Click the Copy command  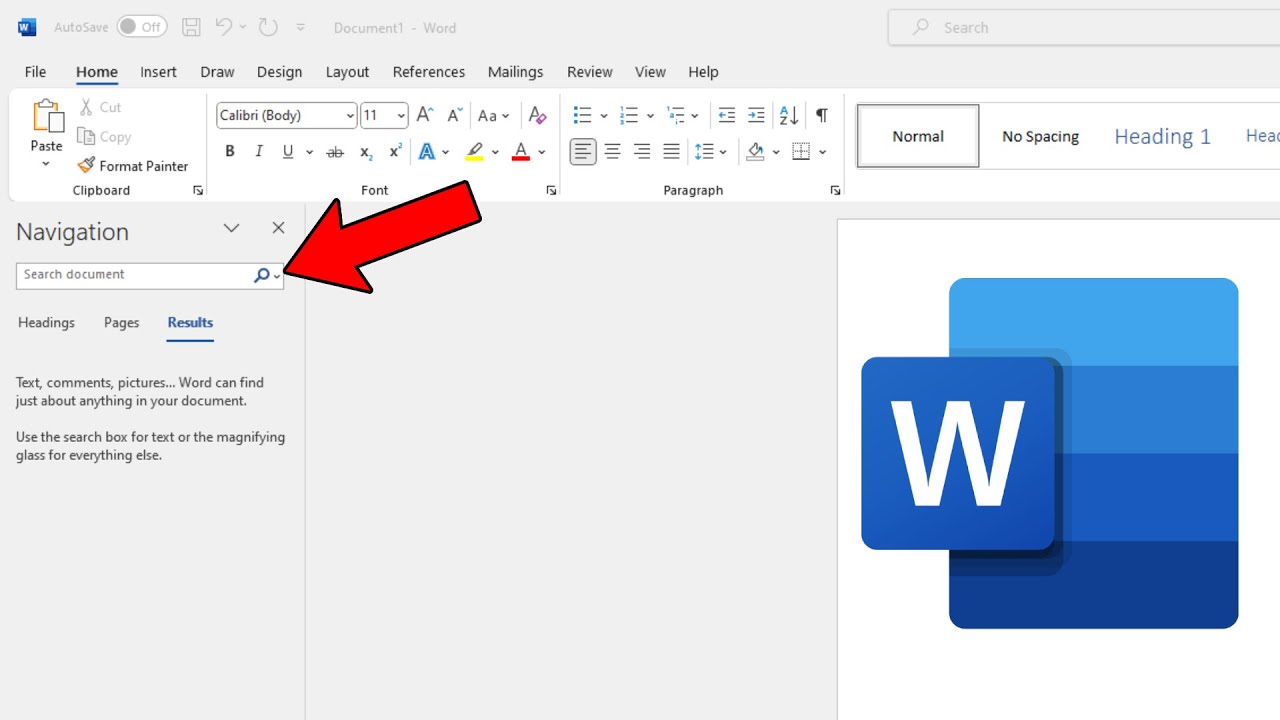104,137
